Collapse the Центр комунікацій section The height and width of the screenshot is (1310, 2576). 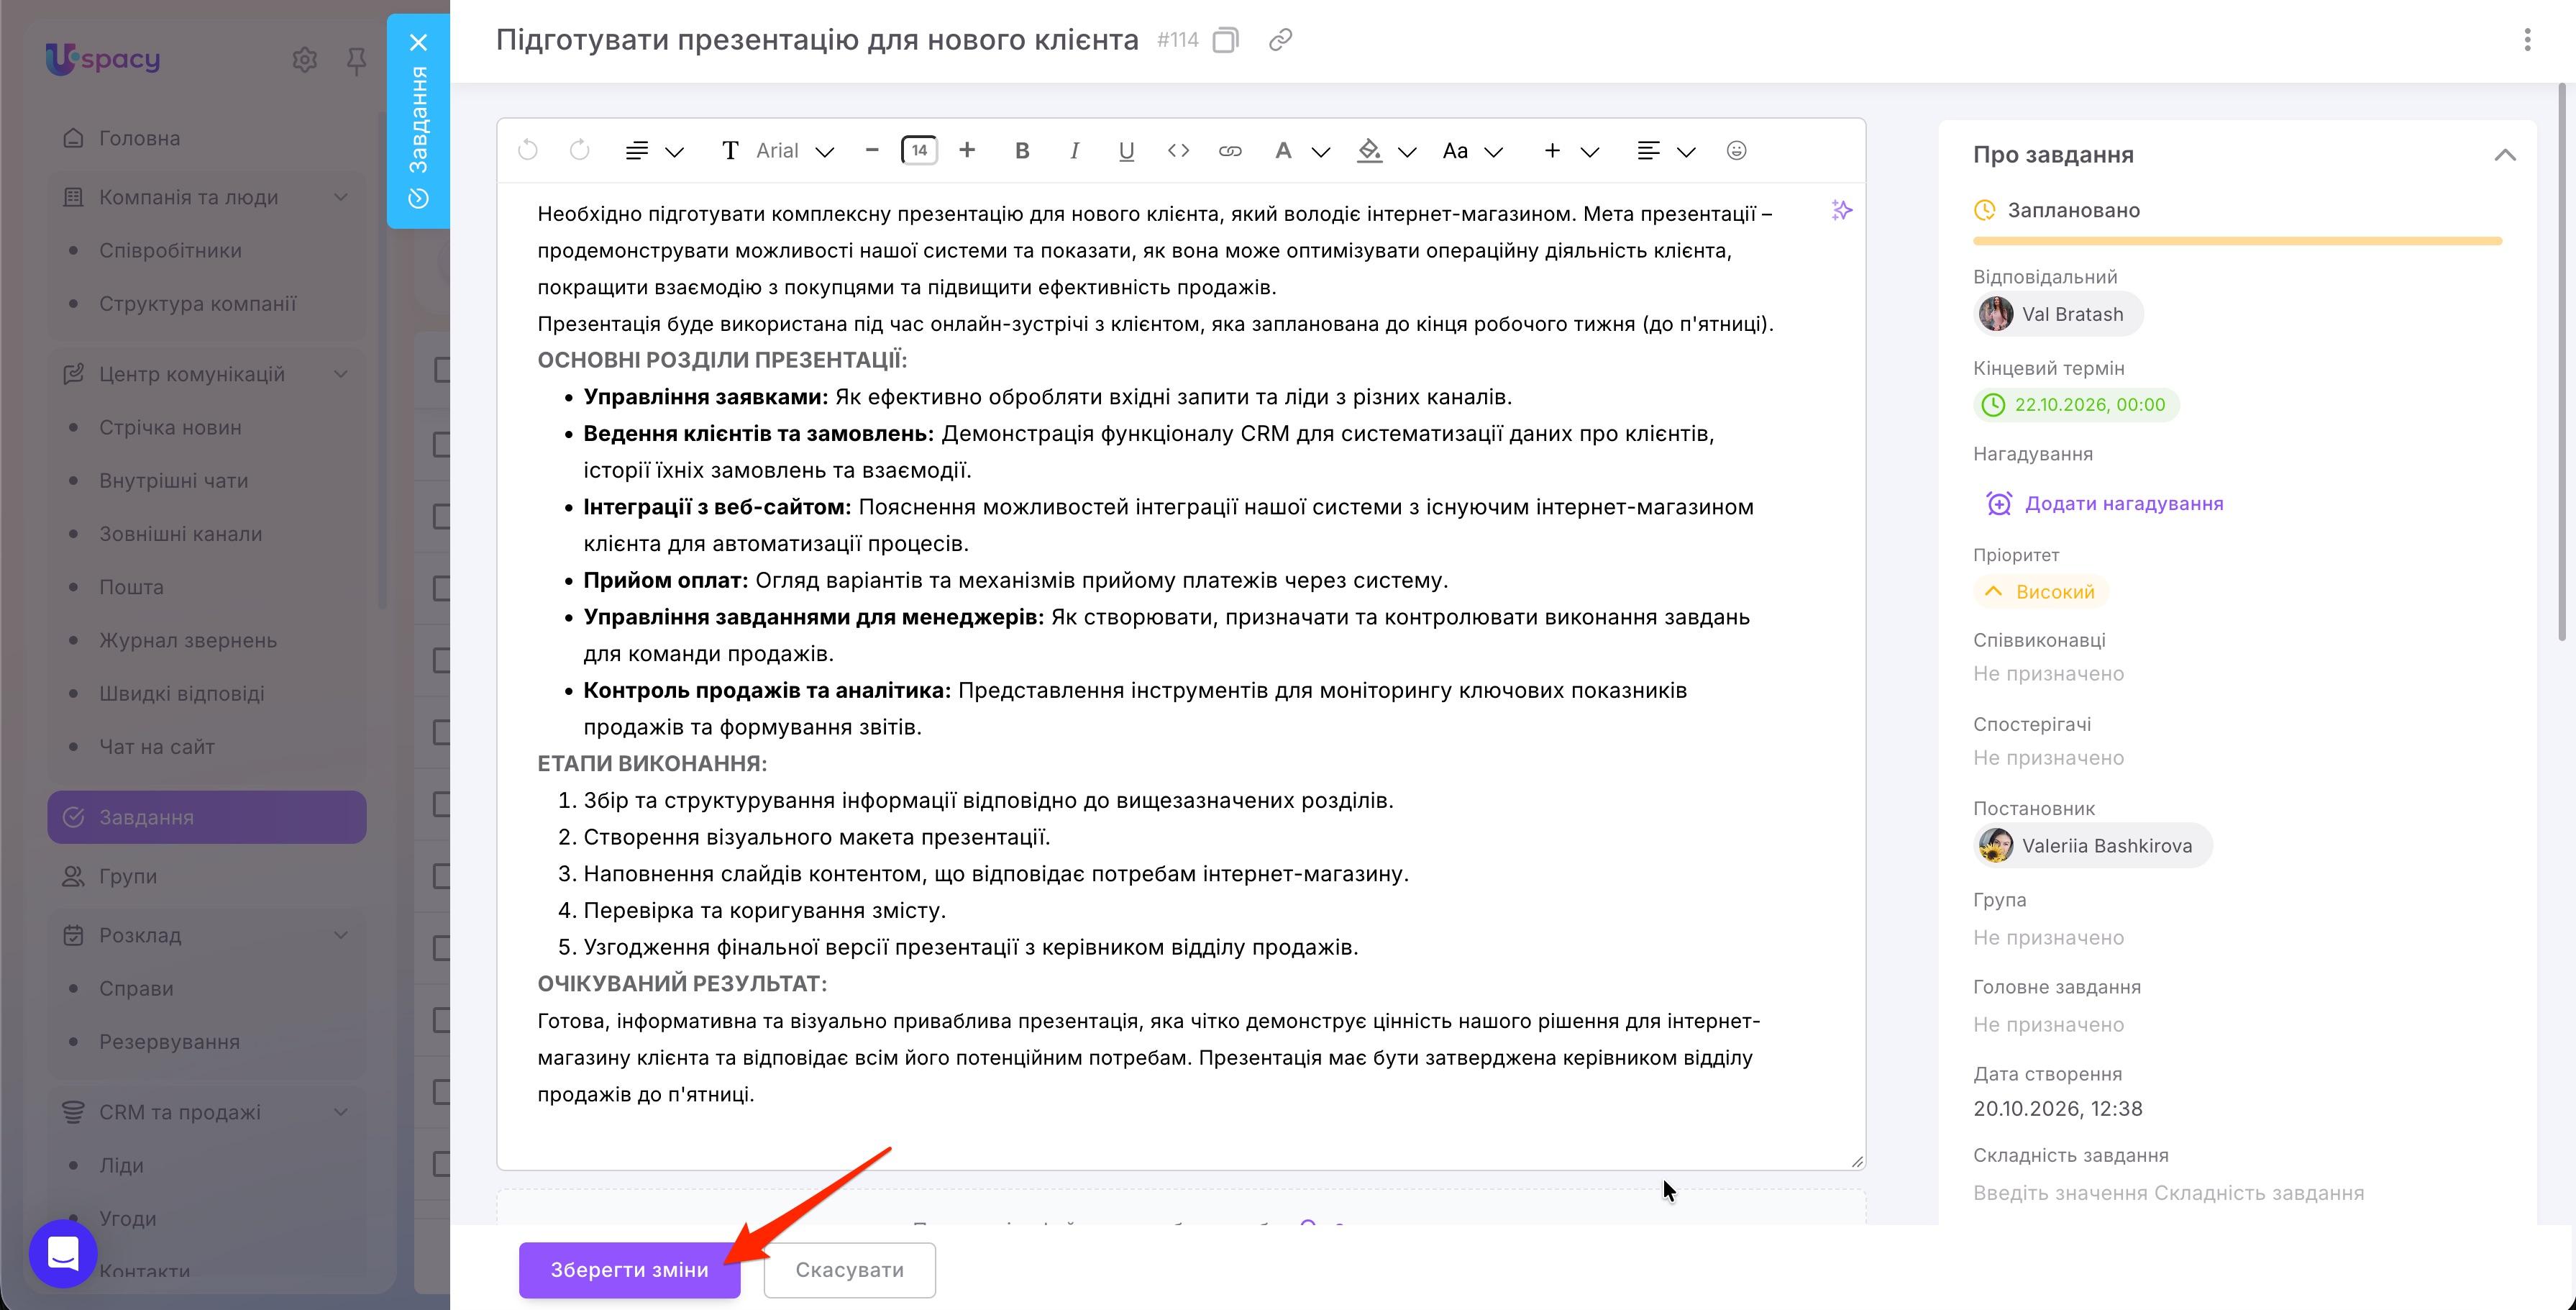[x=341, y=374]
